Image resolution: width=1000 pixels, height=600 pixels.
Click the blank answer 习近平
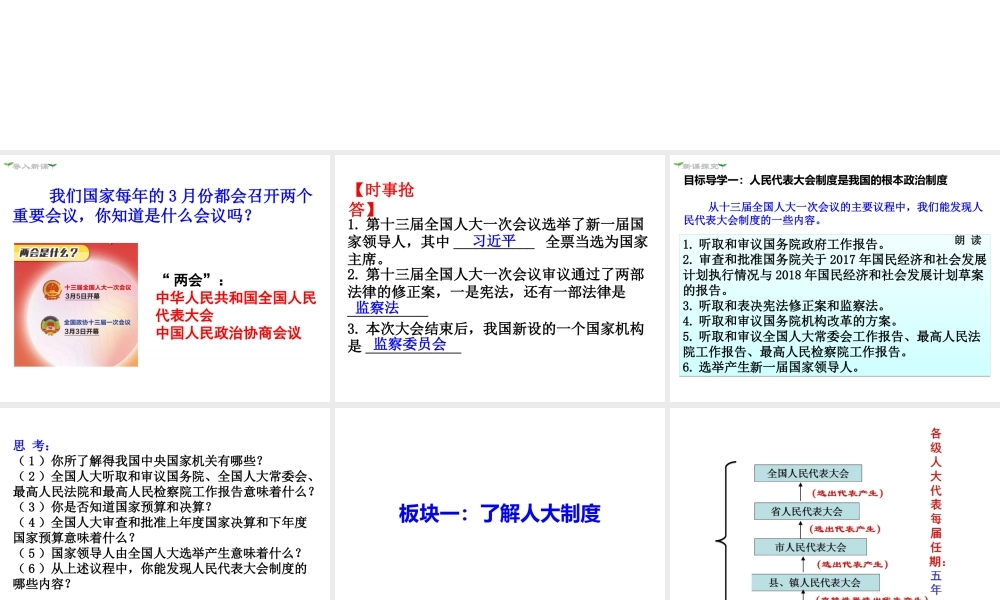[494, 240]
